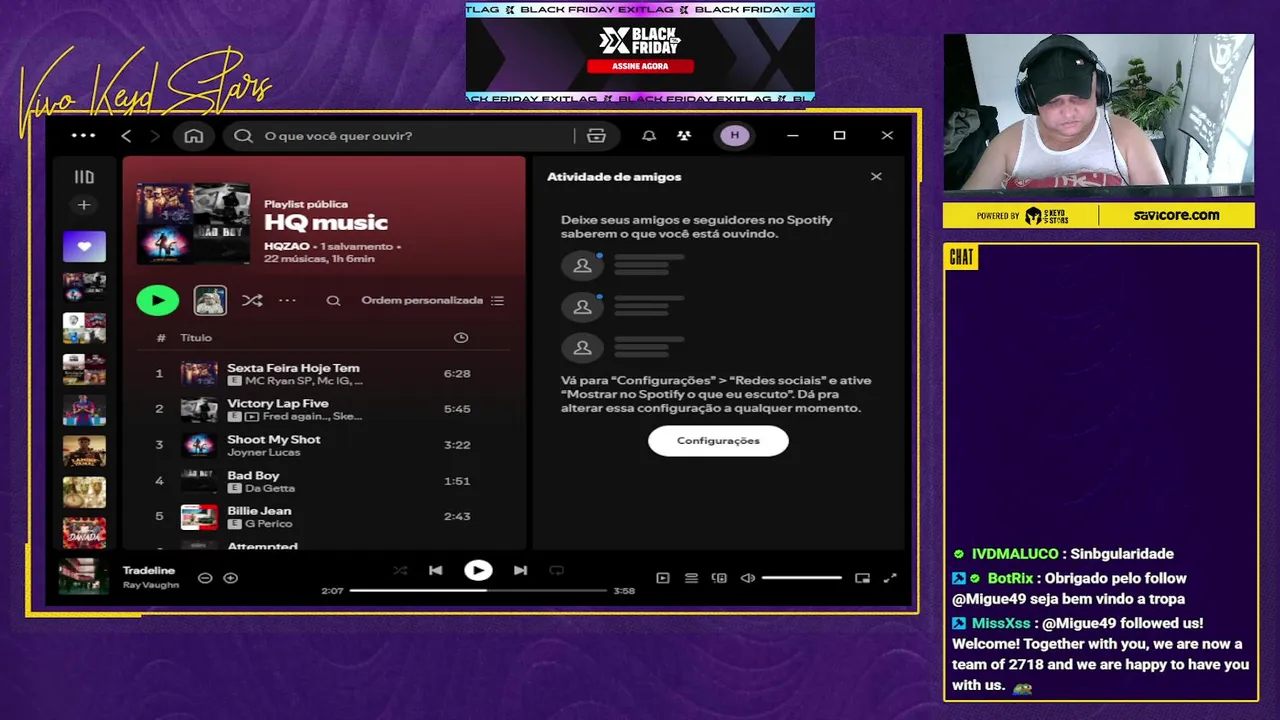1280x720 pixels.
Task: Click the now playing album thumbnail
Action: (84, 577)
